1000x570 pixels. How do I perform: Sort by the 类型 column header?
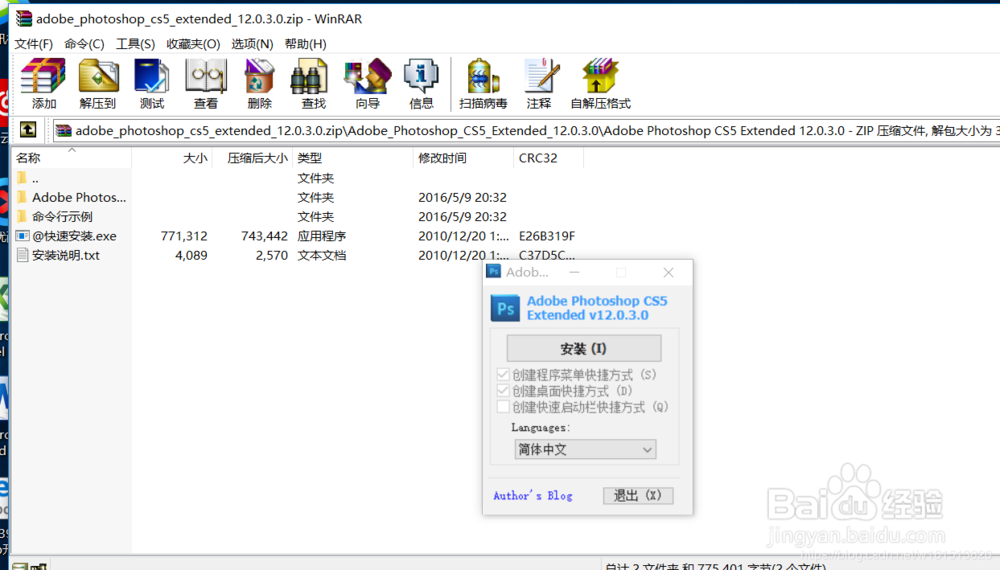(353, 157)
